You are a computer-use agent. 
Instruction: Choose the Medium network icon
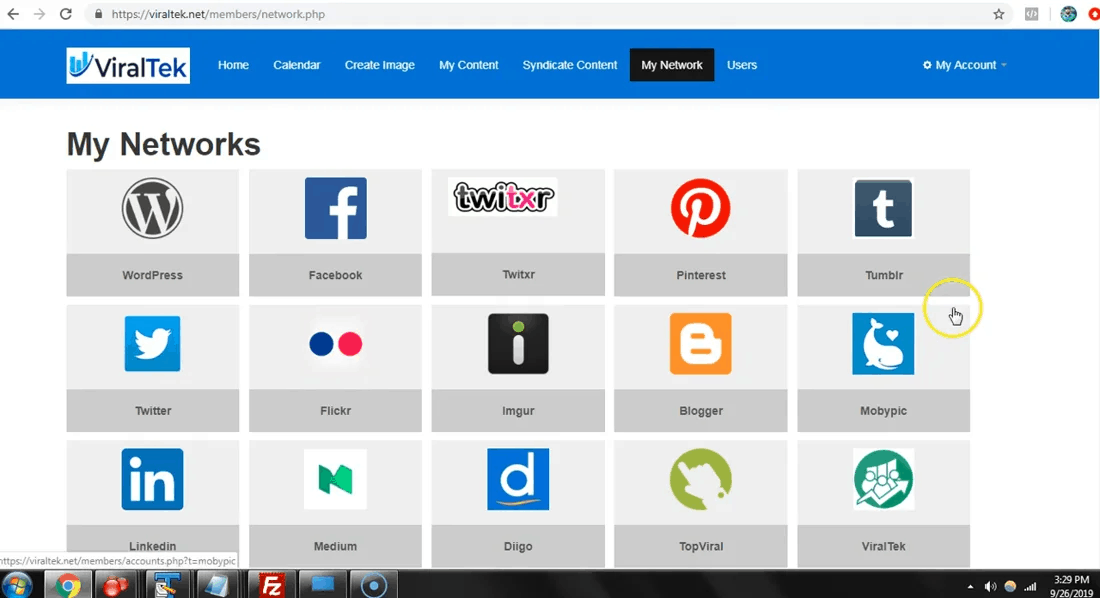(335, 479)
